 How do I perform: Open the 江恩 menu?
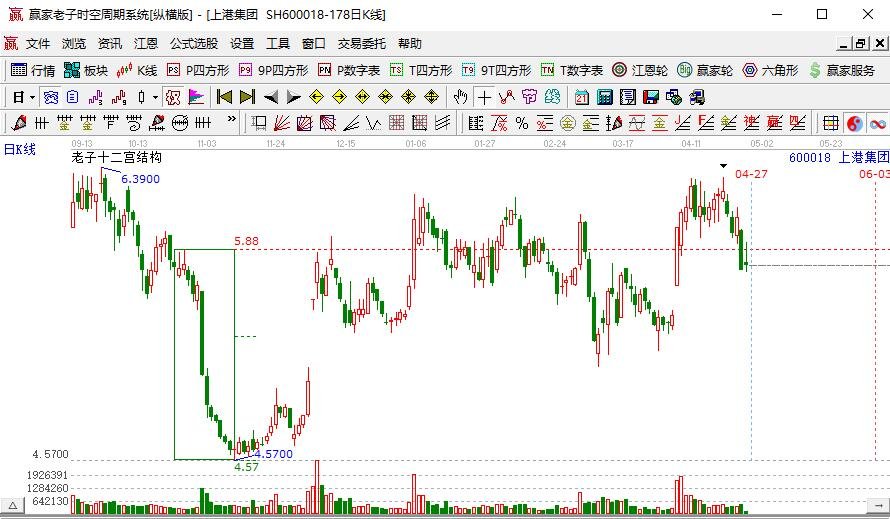click(x=146, y=44)
